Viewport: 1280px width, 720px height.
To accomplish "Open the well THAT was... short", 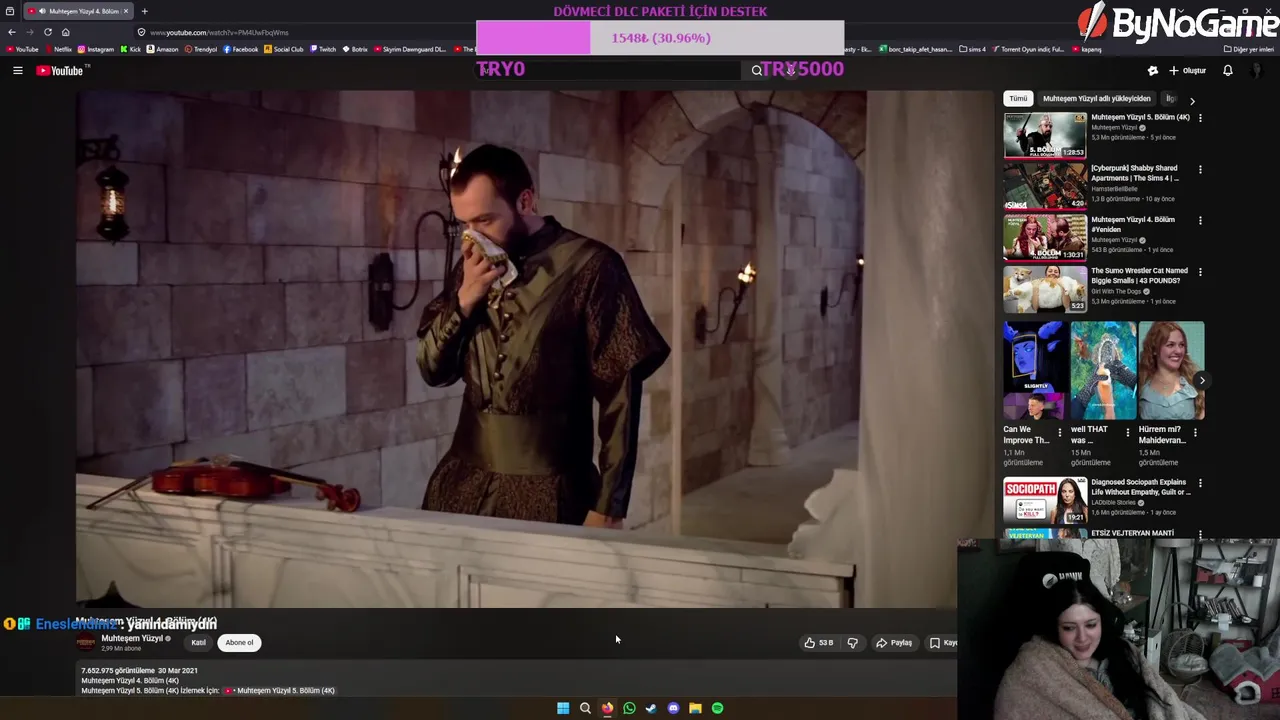I will [1103, 370].
